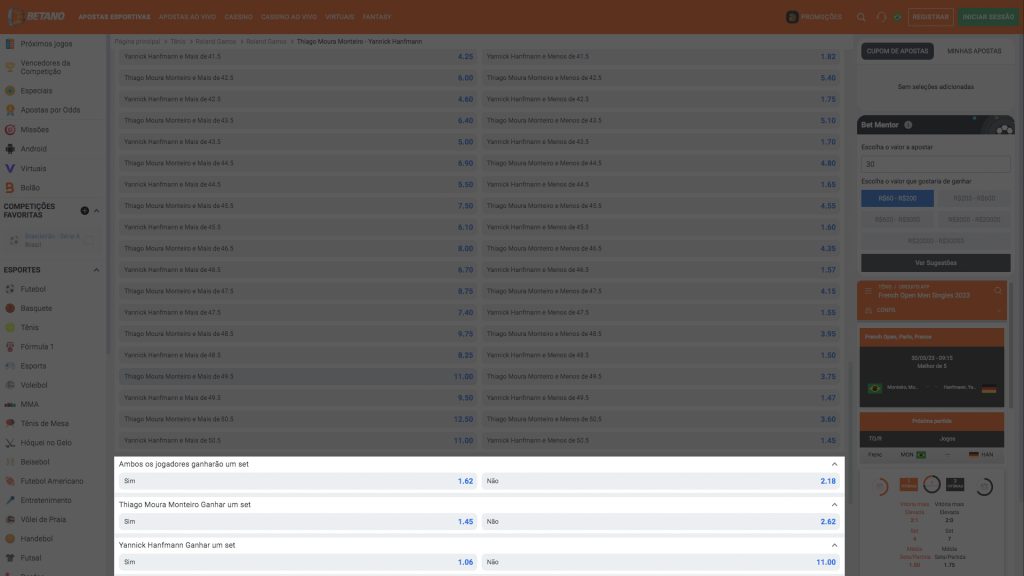Click the Especiais sidebar icon
1024x576 pixels.
[x=10, y=91]
